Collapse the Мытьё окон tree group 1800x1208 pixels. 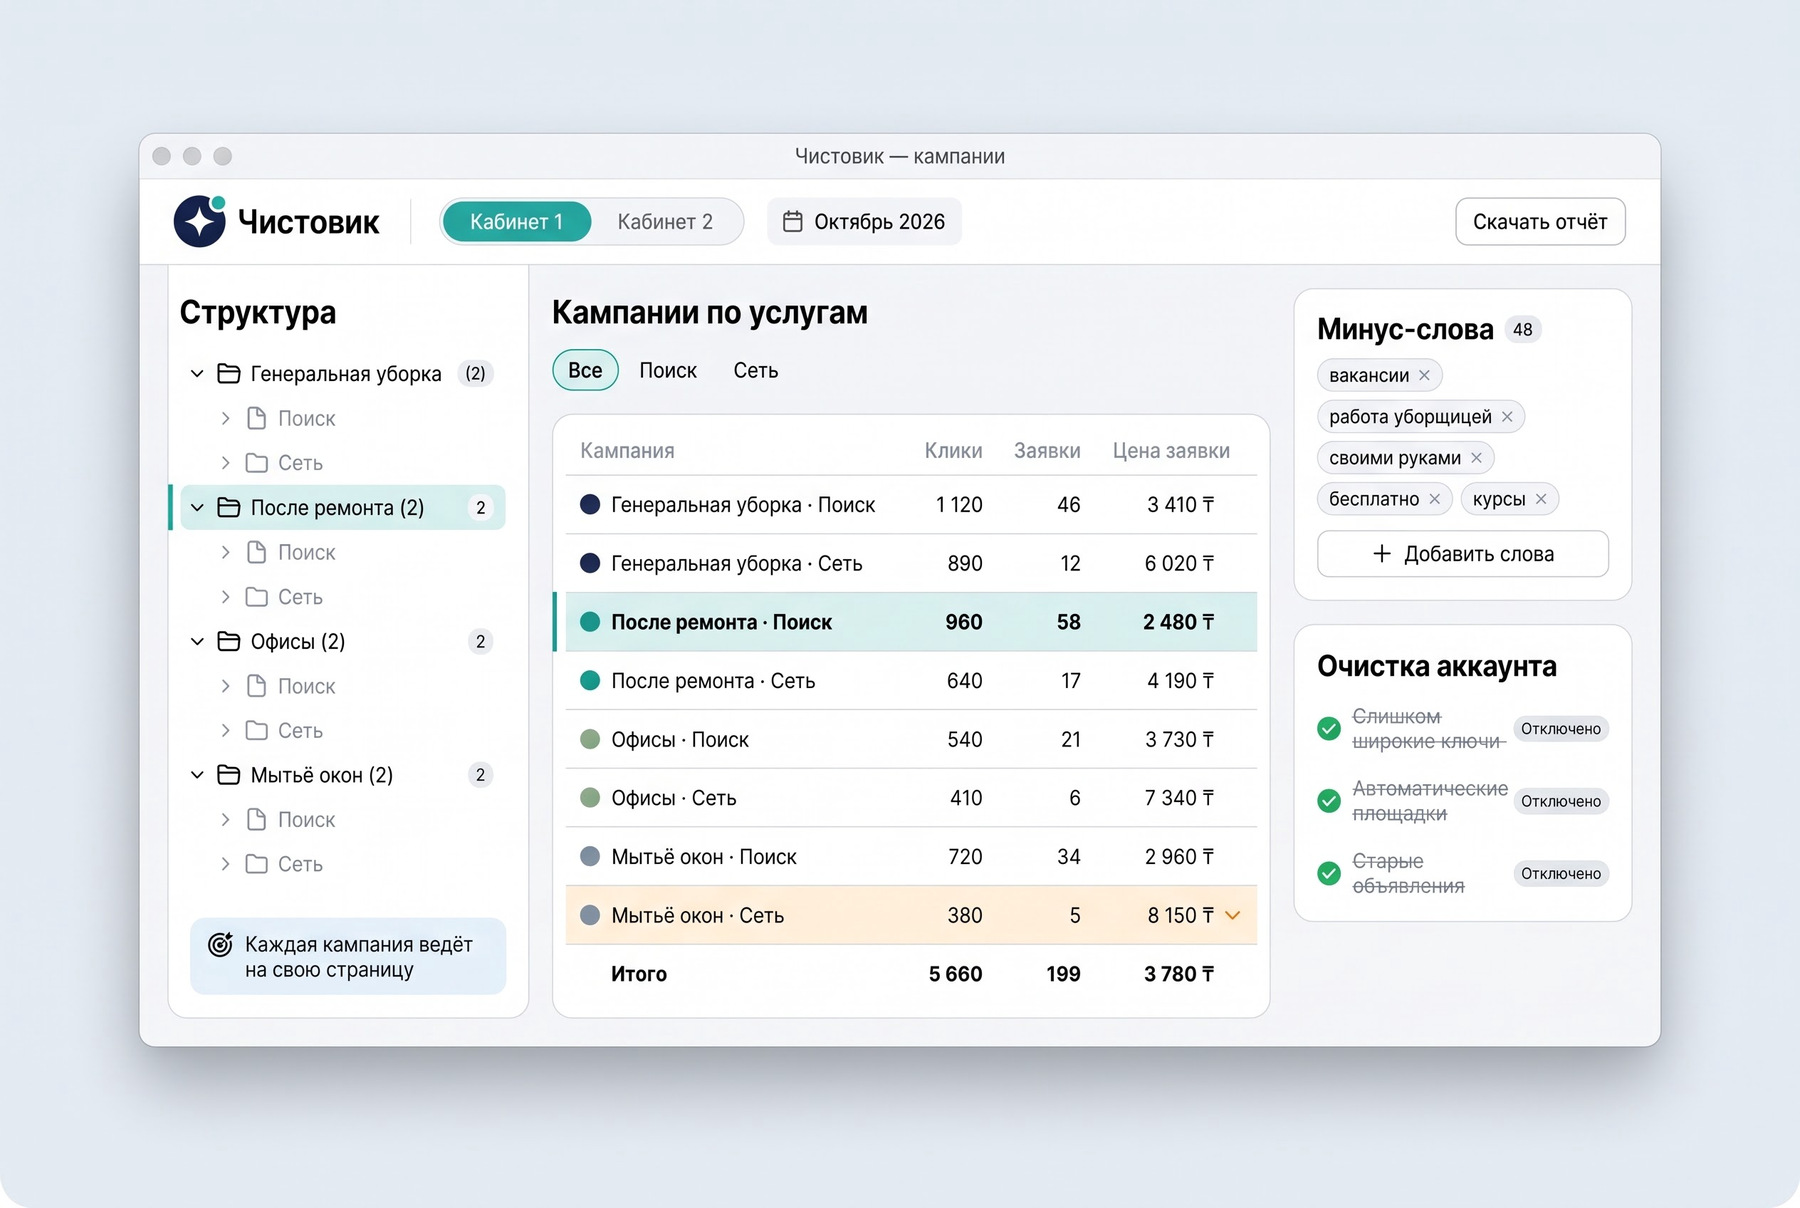[197, 775]
